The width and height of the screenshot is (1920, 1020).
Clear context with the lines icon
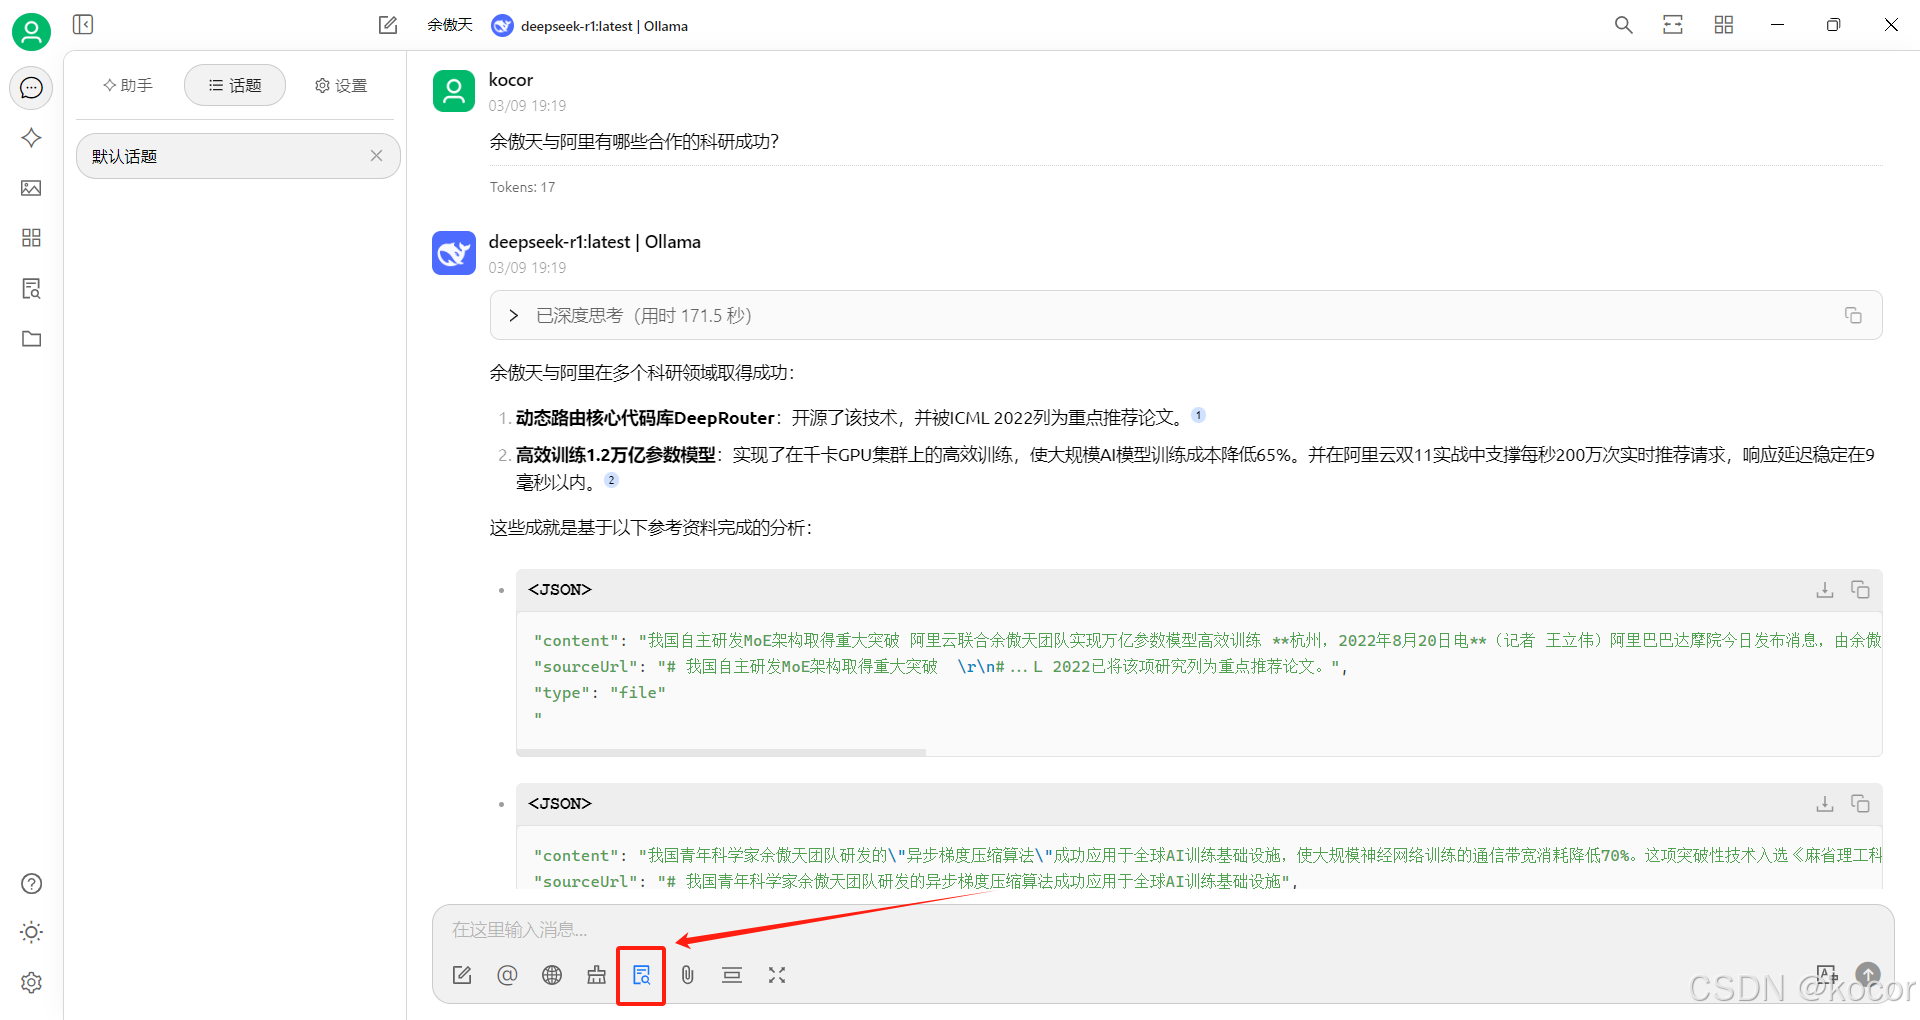tap(732, 975)
